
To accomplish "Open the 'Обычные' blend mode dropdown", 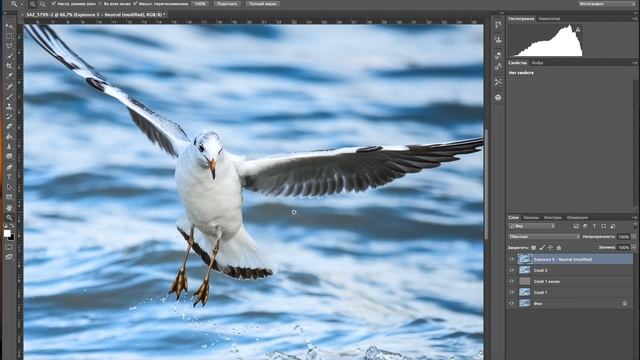I will click(544, 237).
